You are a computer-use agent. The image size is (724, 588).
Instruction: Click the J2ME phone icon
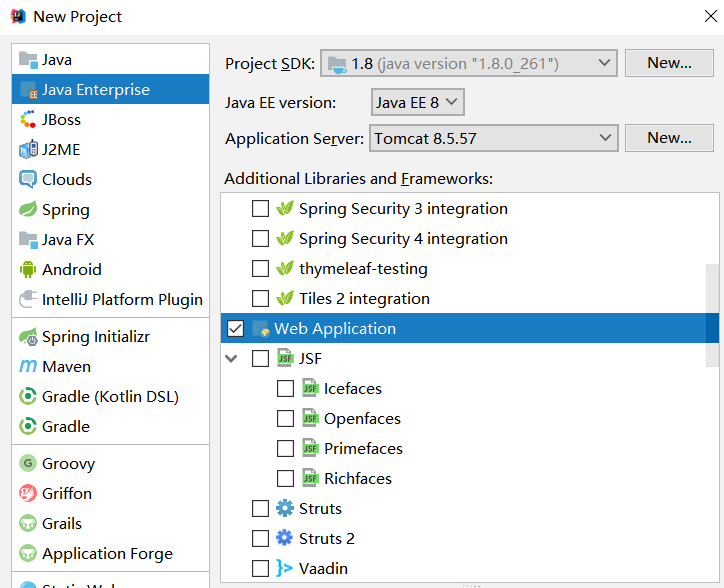(x=28, y=150)
